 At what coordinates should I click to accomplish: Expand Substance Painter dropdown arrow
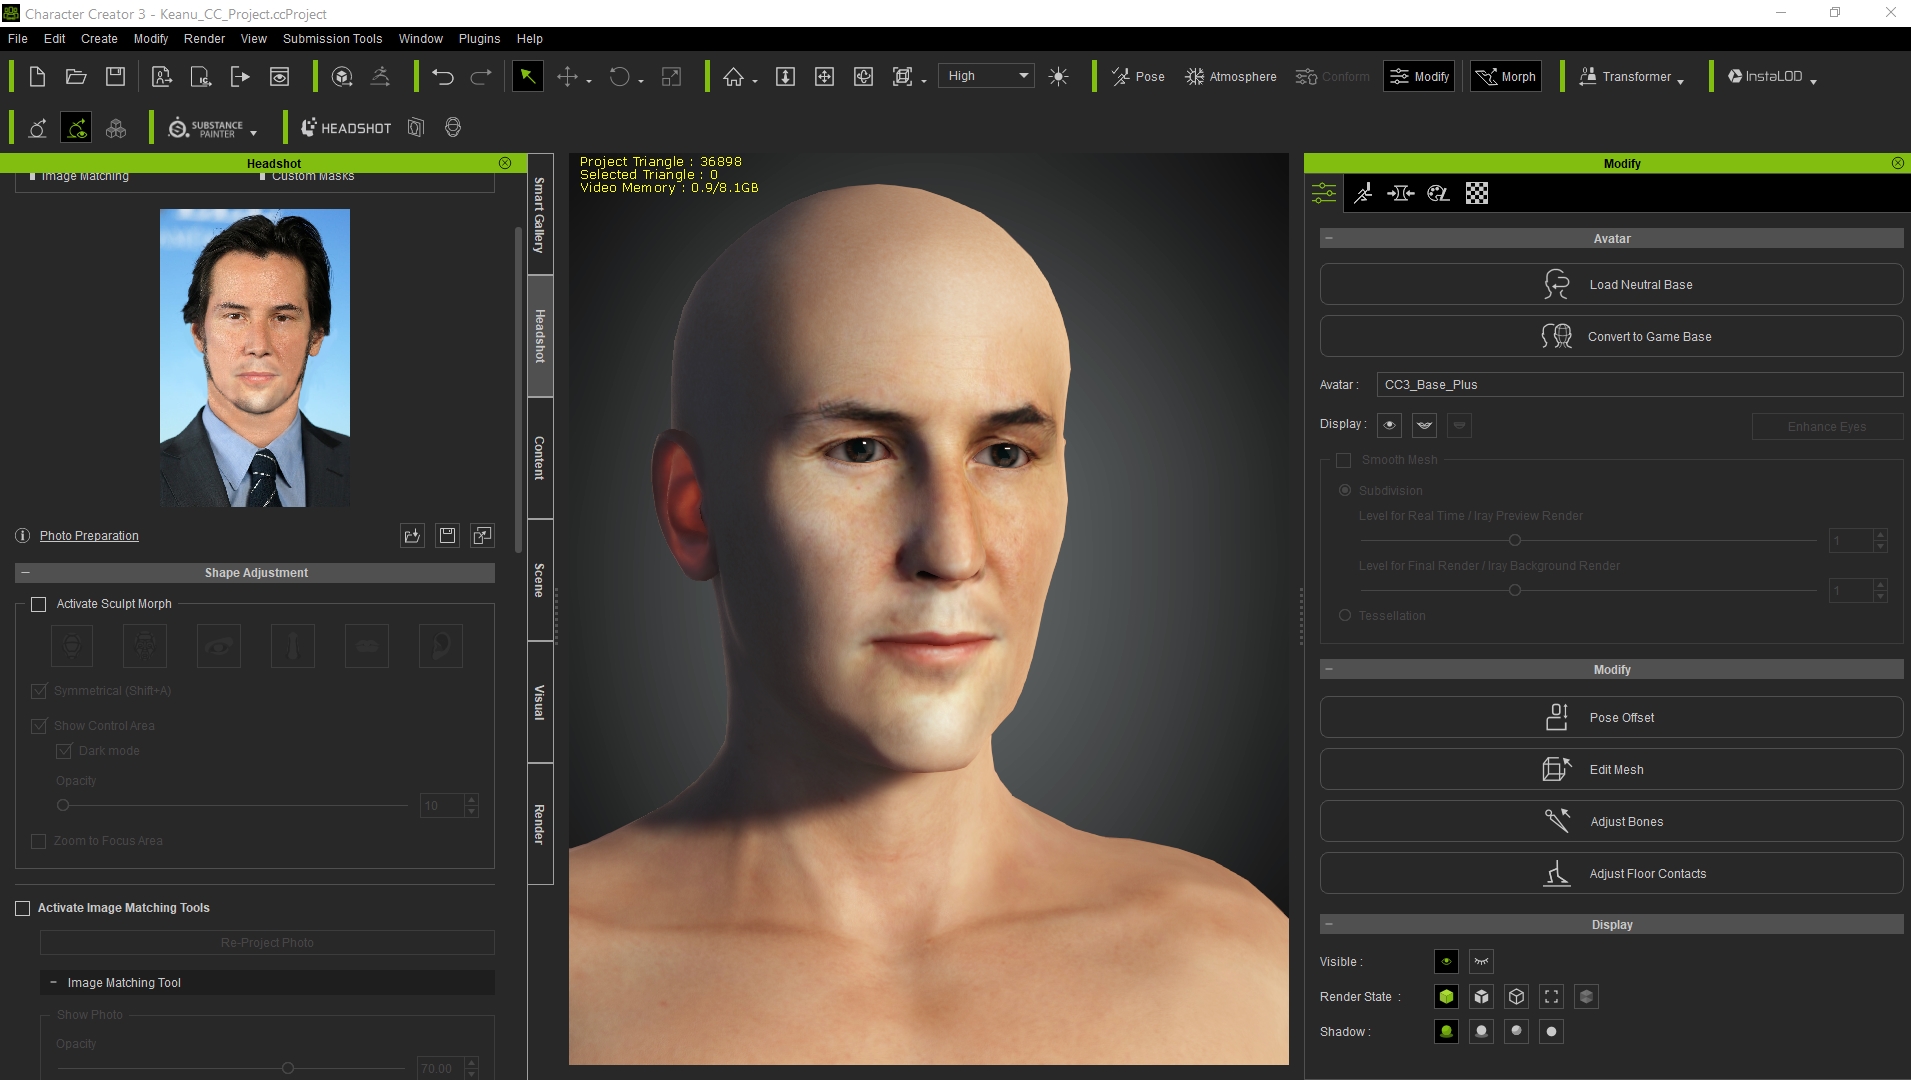[254, 133]
